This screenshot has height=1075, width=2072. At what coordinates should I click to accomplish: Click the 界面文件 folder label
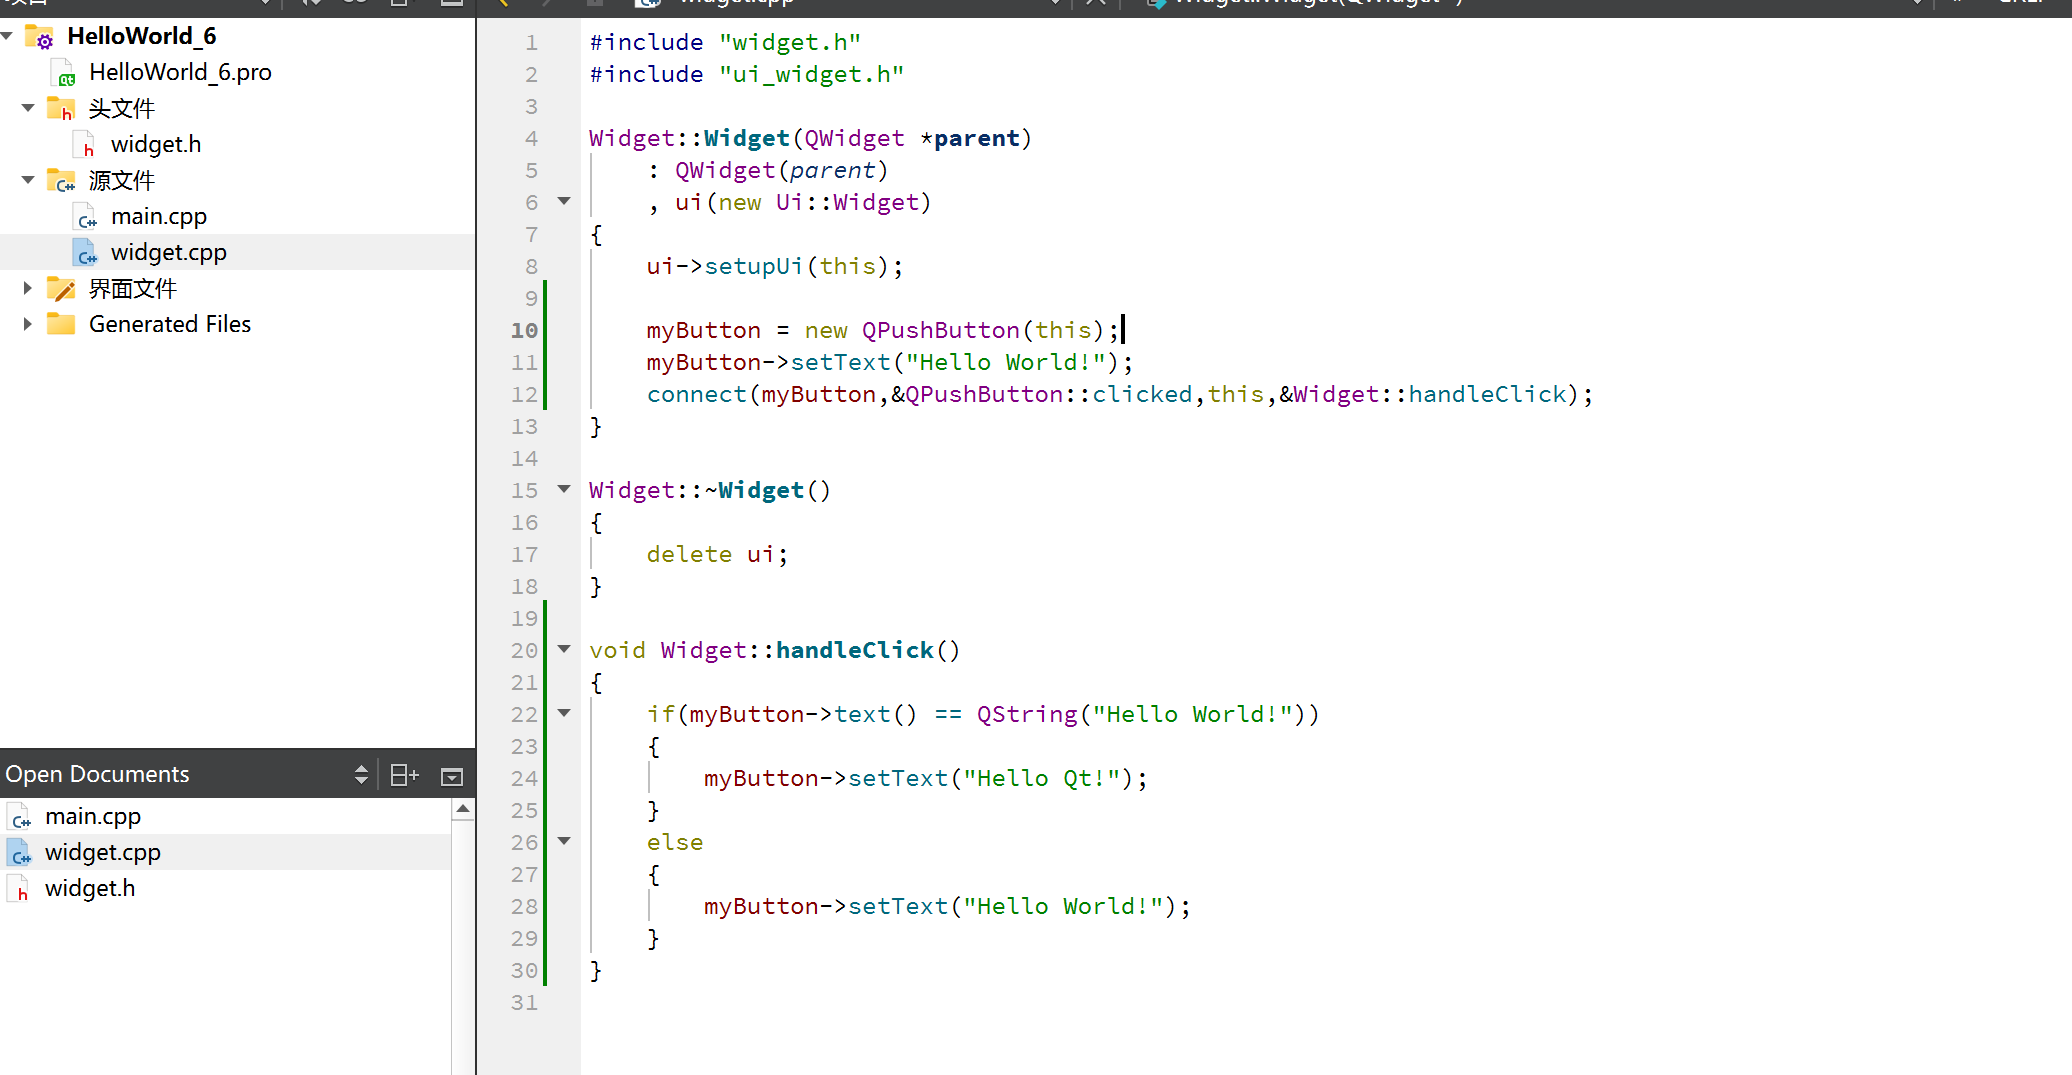(132, 288)
